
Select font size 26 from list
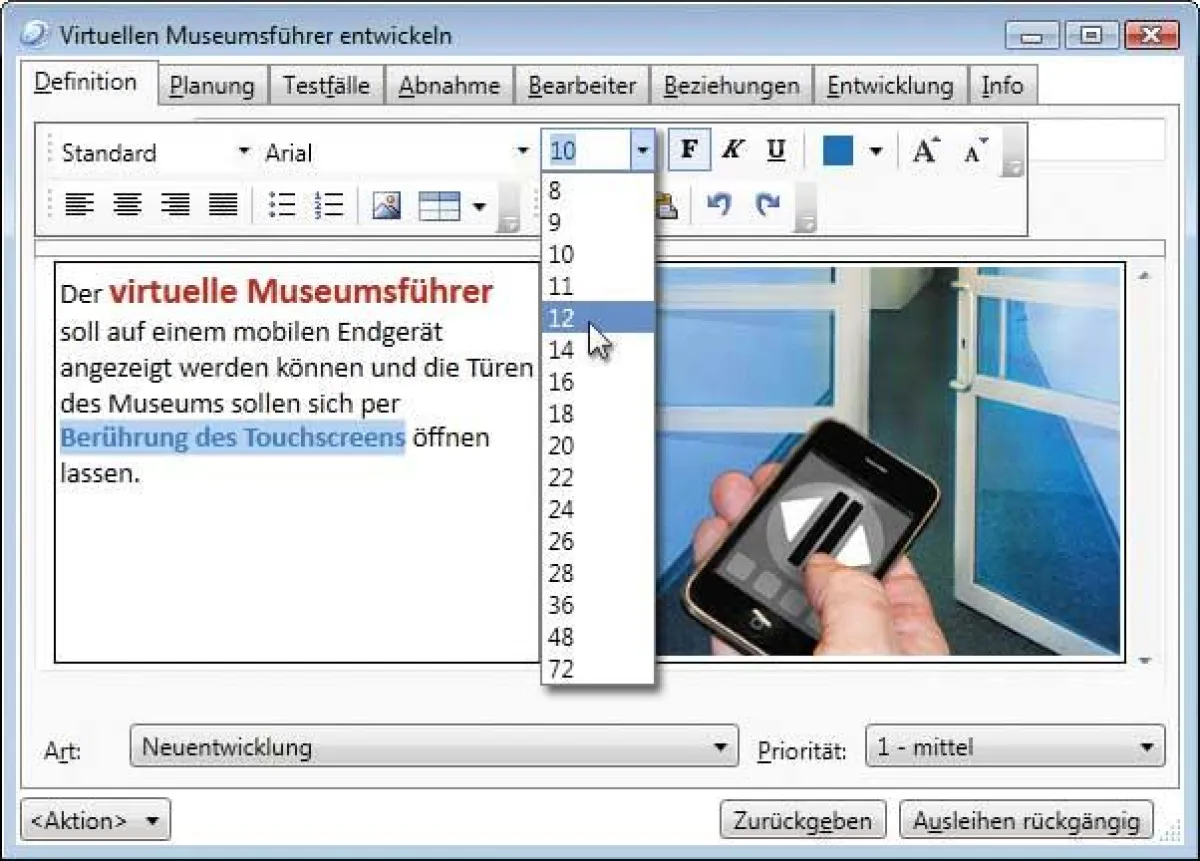(598, 542)
